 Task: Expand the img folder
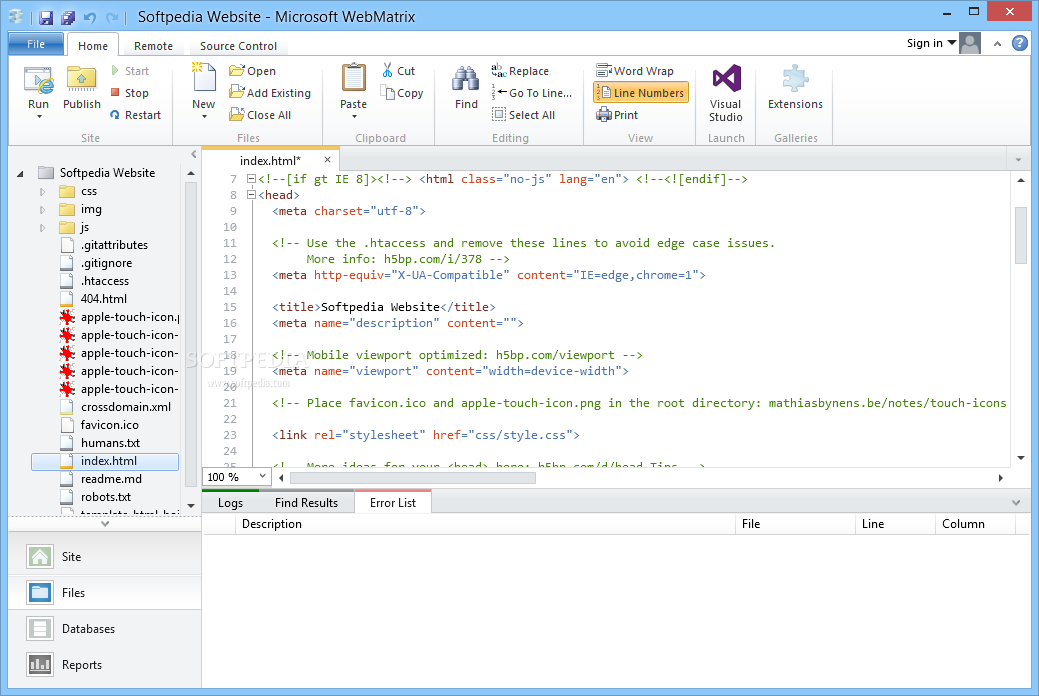point(42,209)
